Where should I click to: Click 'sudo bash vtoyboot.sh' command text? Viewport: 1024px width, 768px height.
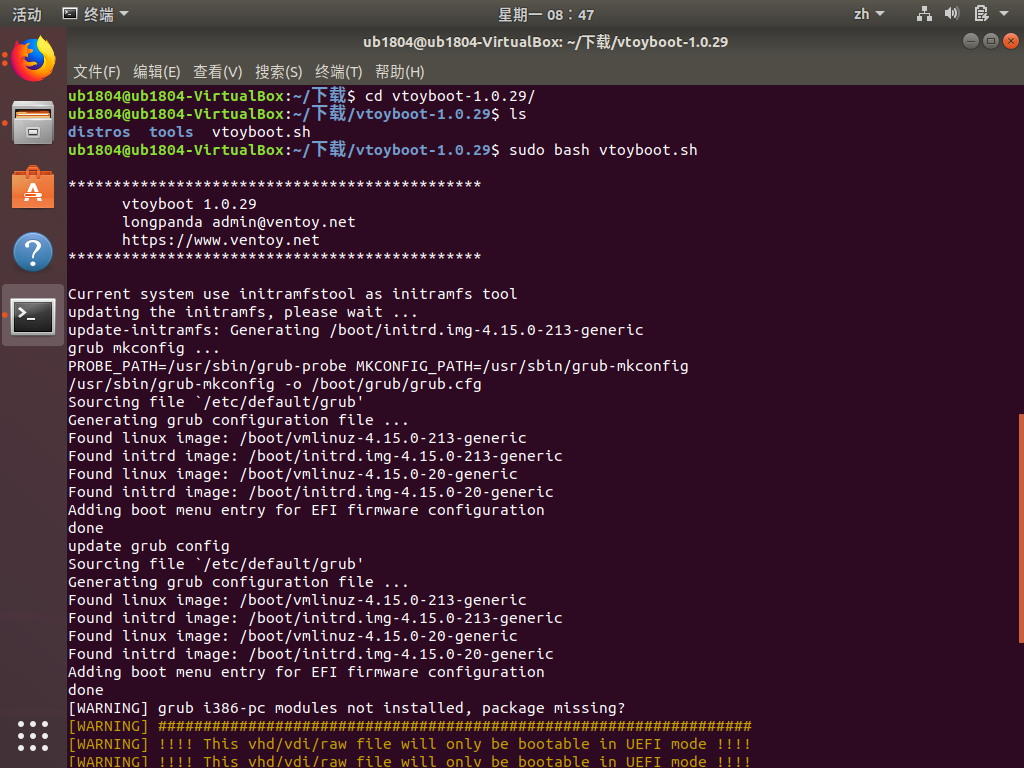(x=603, y=150)
